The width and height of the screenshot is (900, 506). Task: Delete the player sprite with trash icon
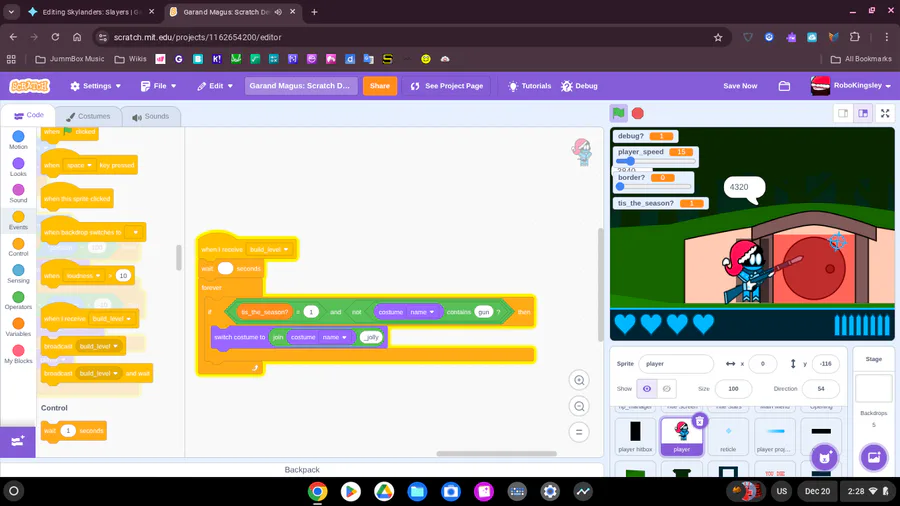(700, 422)
